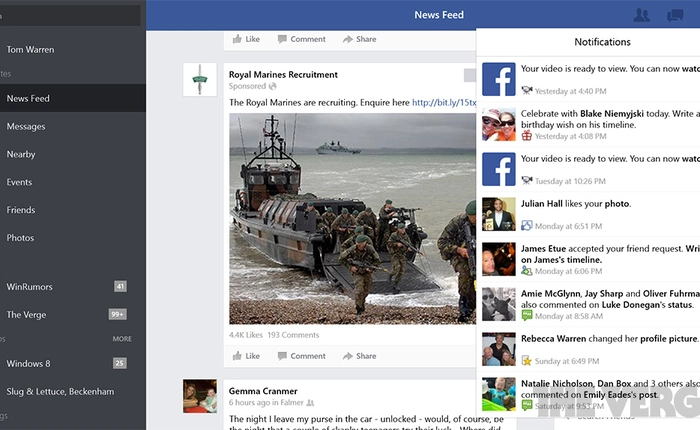
Task: Open Natalie Nicholson comment notification
Action: click(x=588, y=395)
